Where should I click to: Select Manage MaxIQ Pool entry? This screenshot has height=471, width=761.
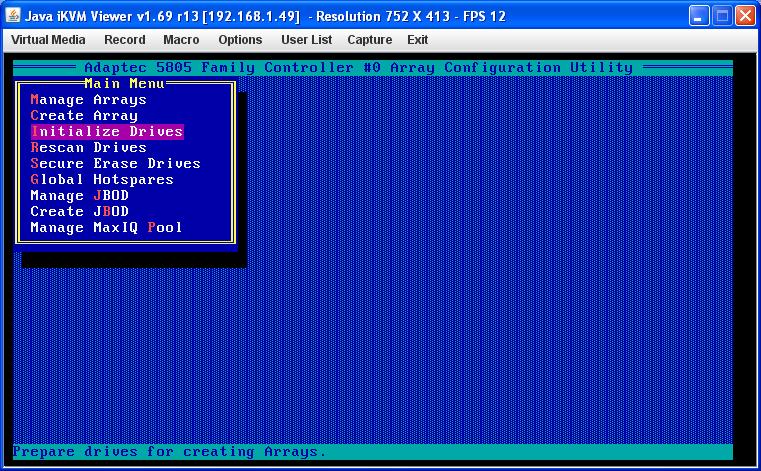106,228
